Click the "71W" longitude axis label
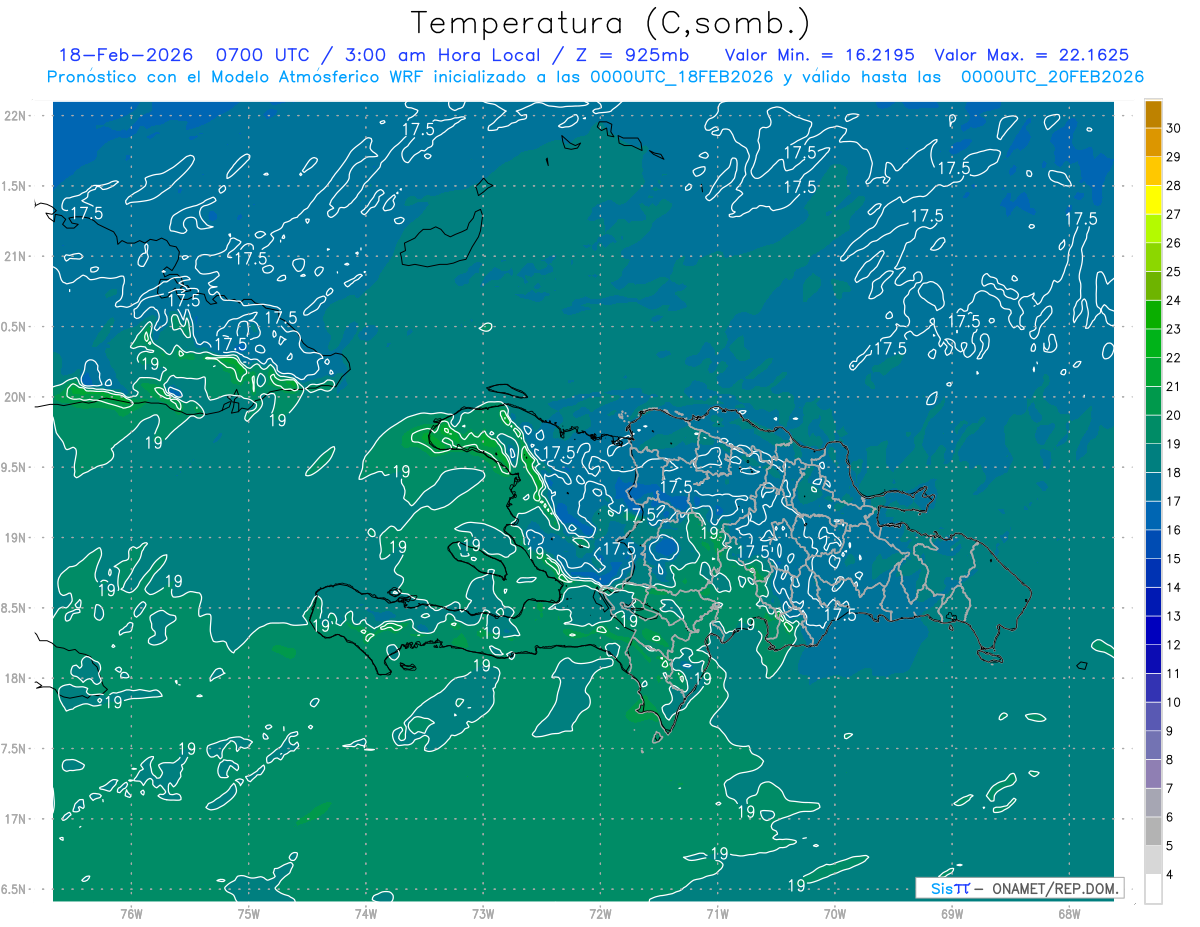 717,913
